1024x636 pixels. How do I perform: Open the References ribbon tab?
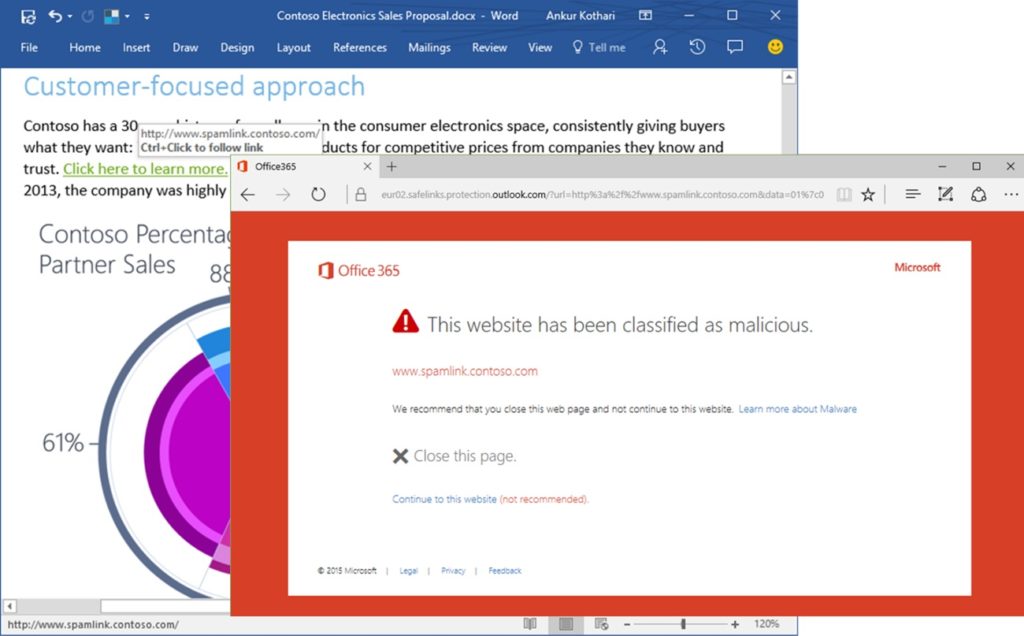pos(359,47)
